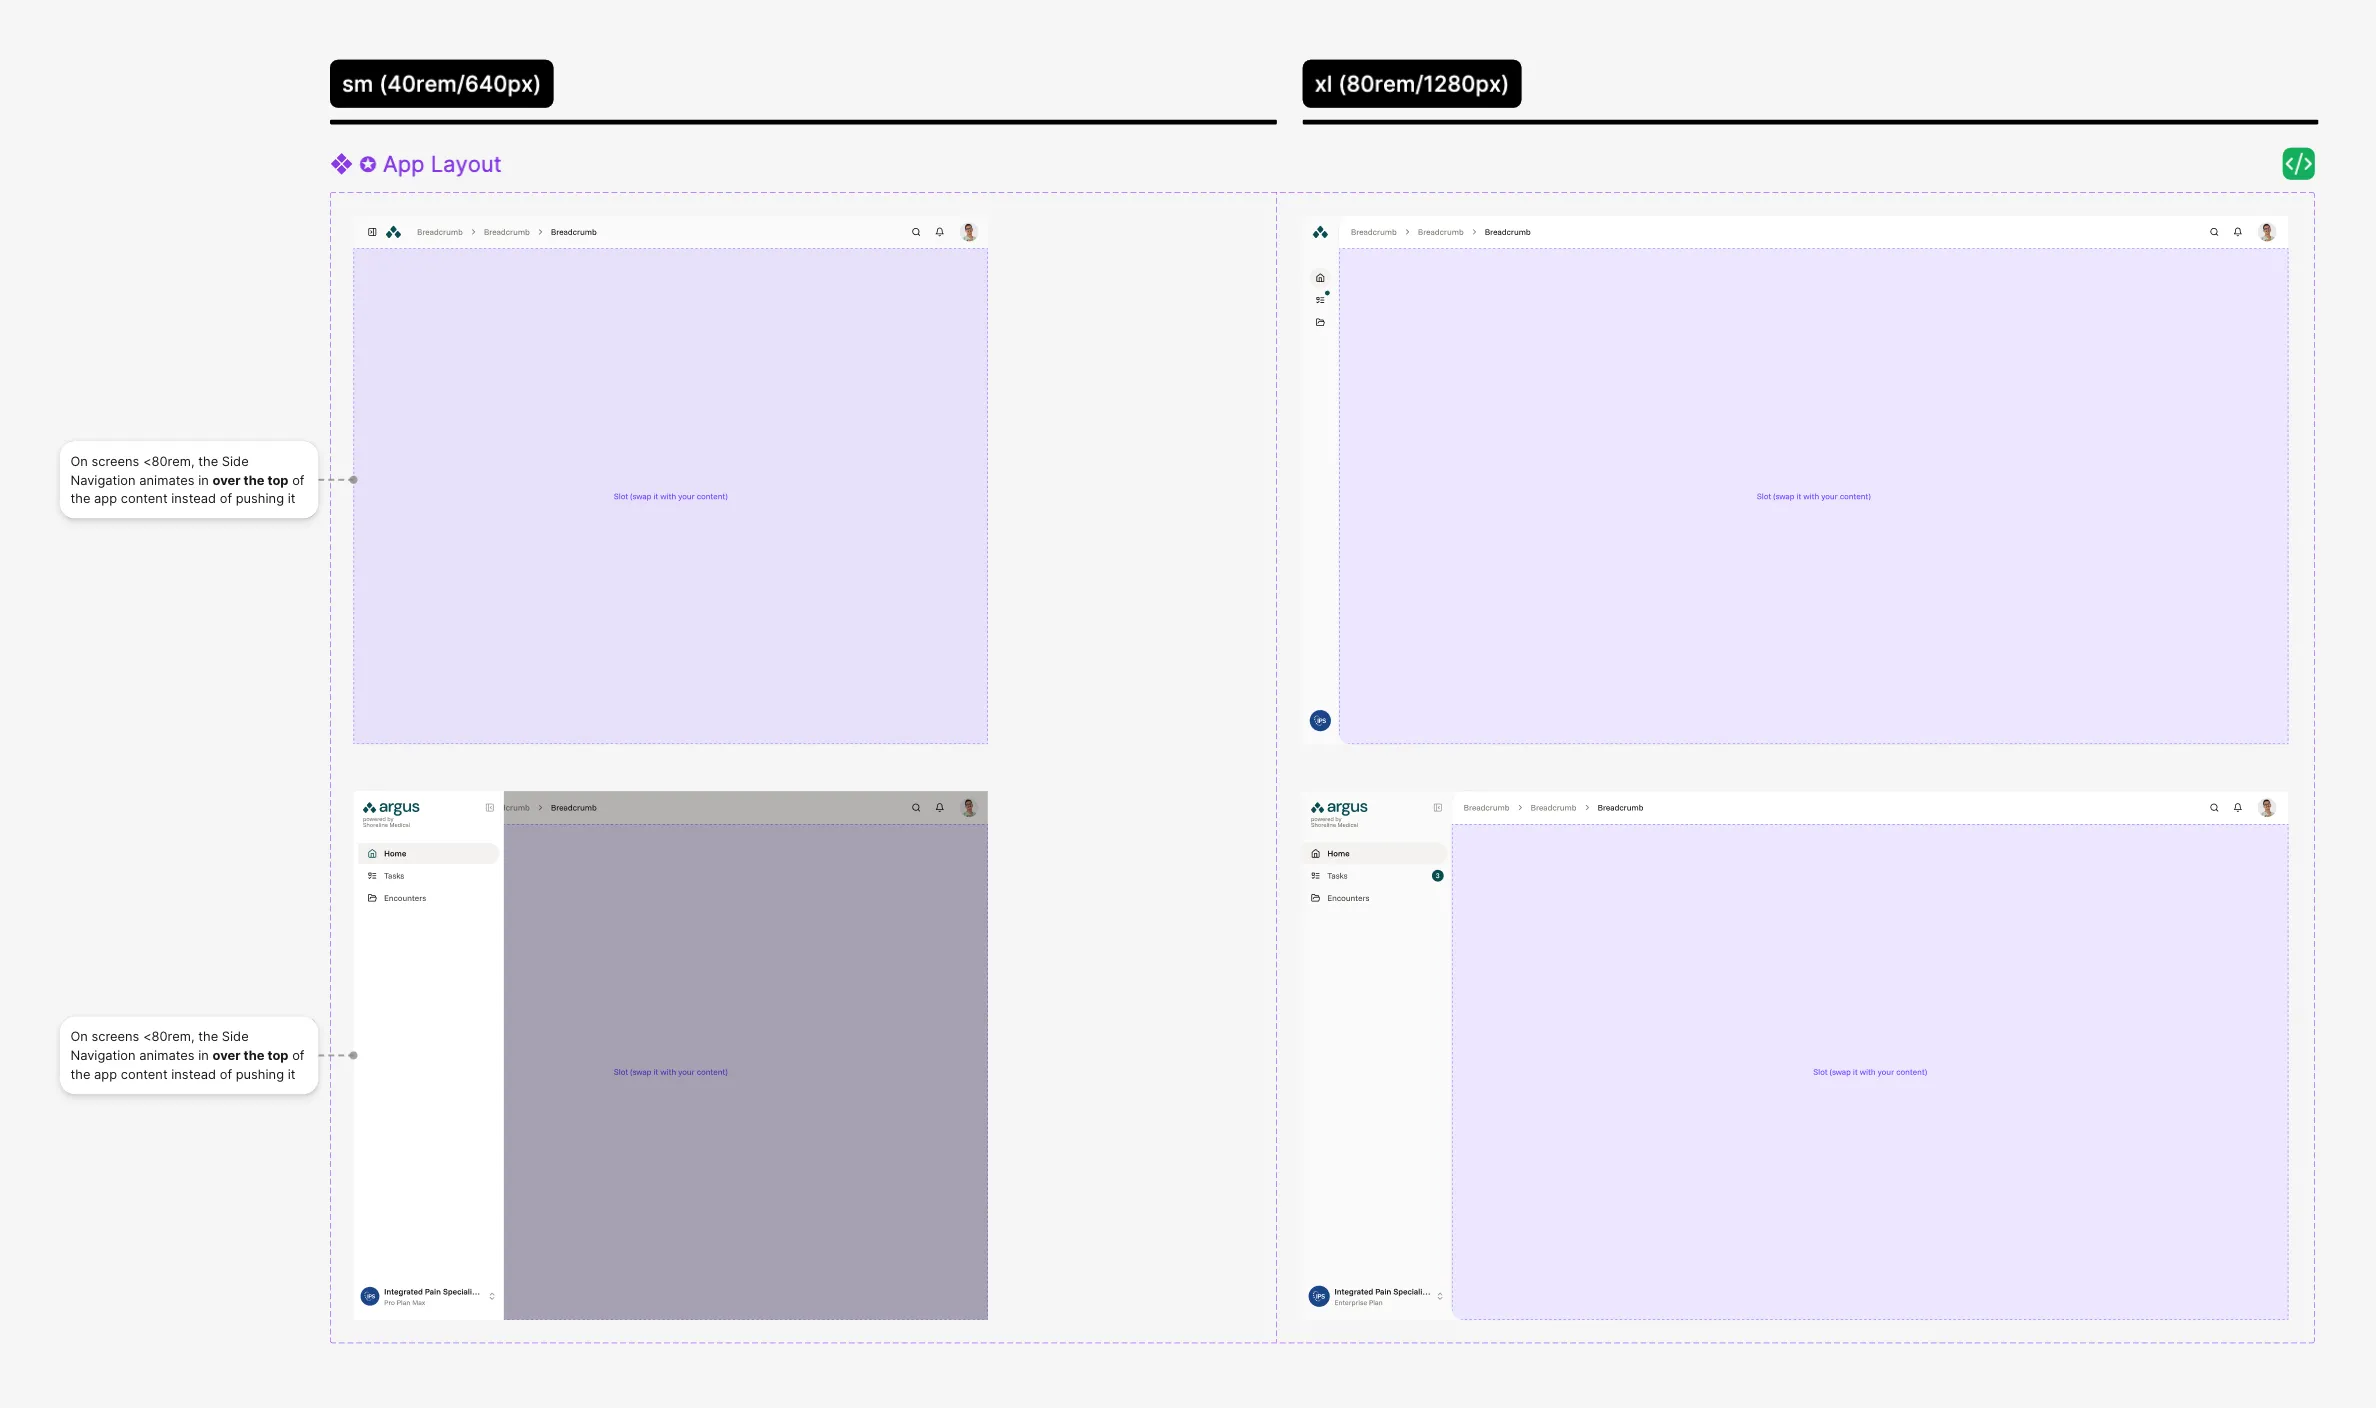The height and width of the screenshot is (1408, 2376).
Task: Click the upper left annotation note about Side Navigation
Action: point(188,480)
